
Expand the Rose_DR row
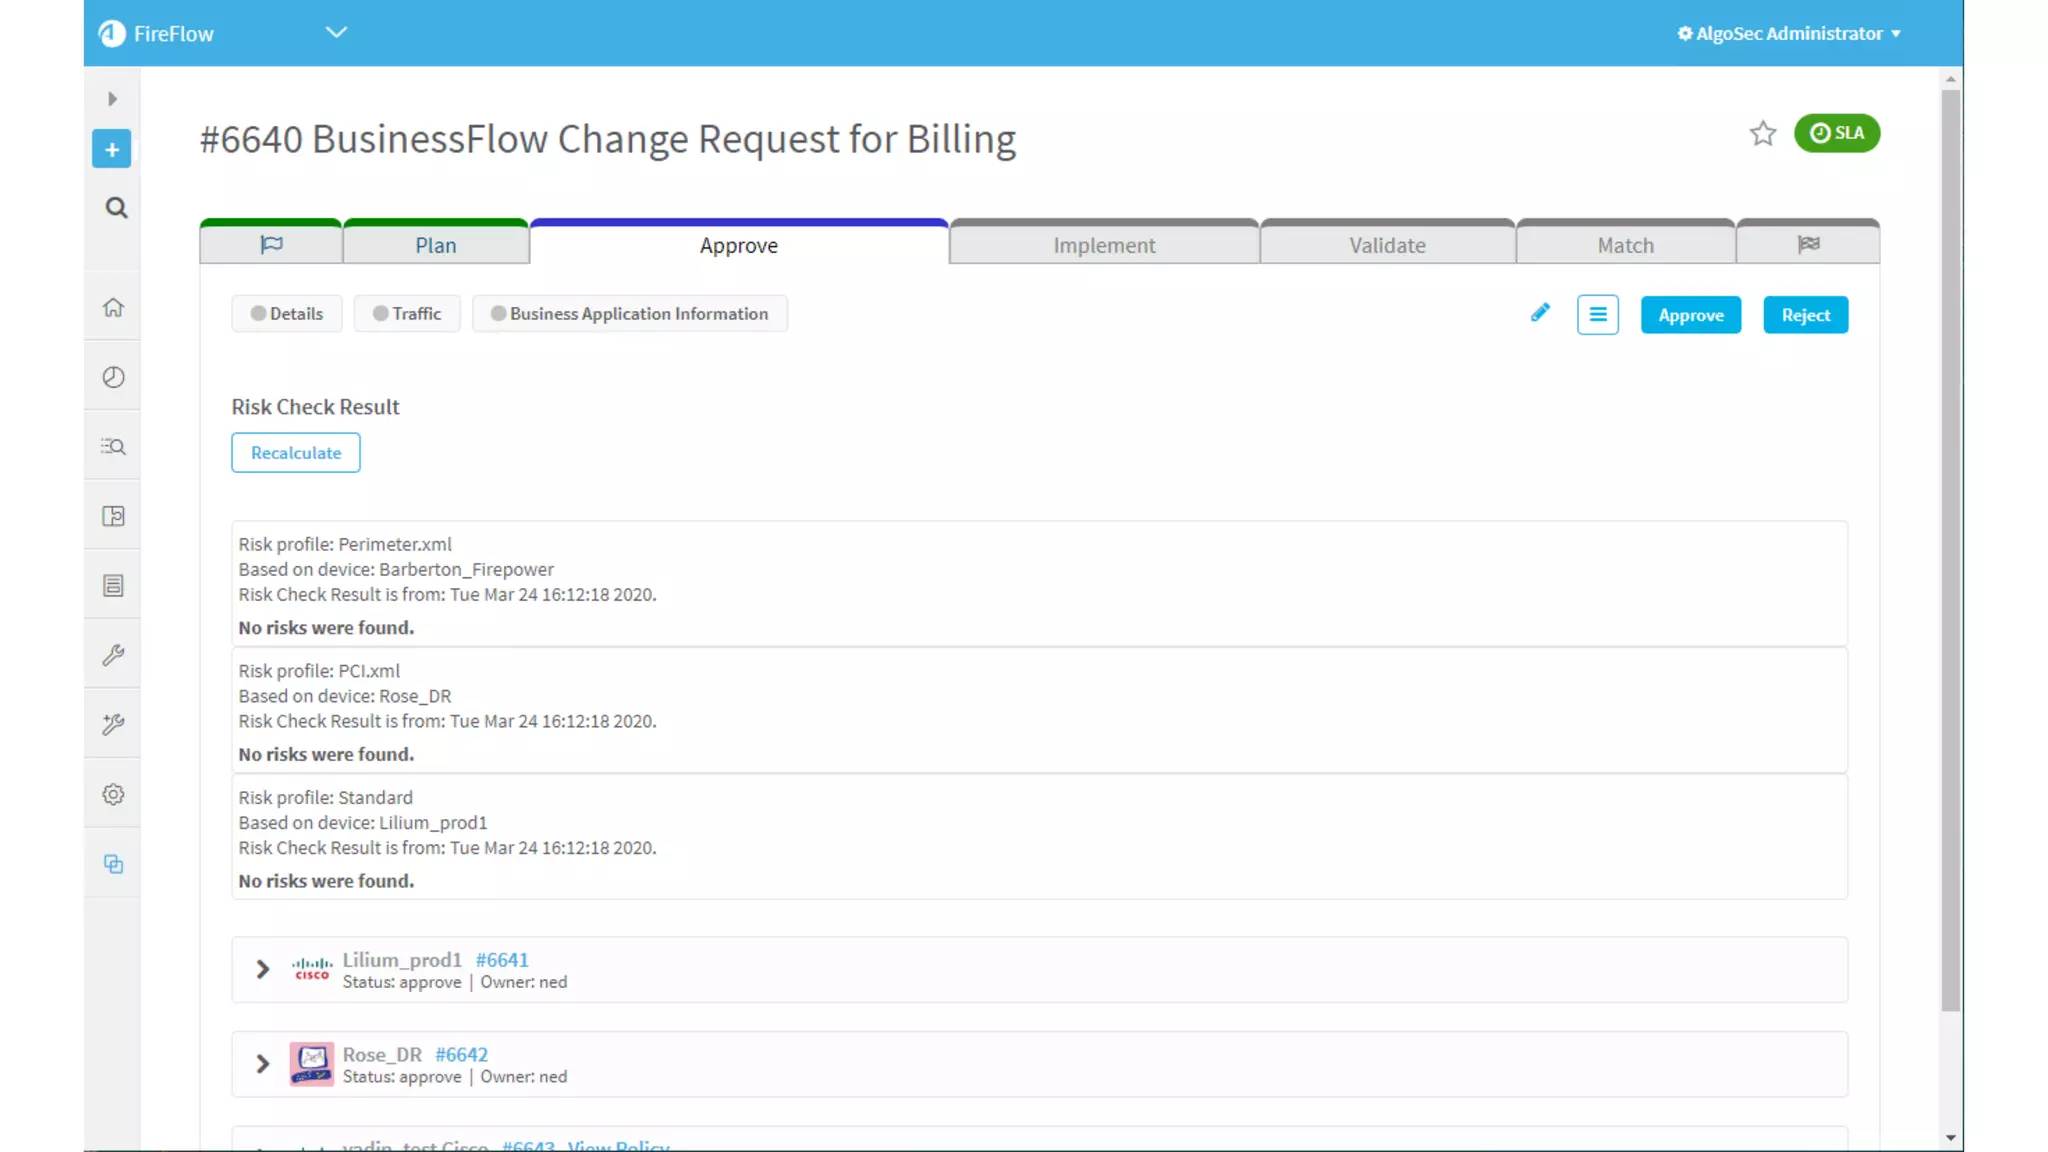[x=263, y=1064]
